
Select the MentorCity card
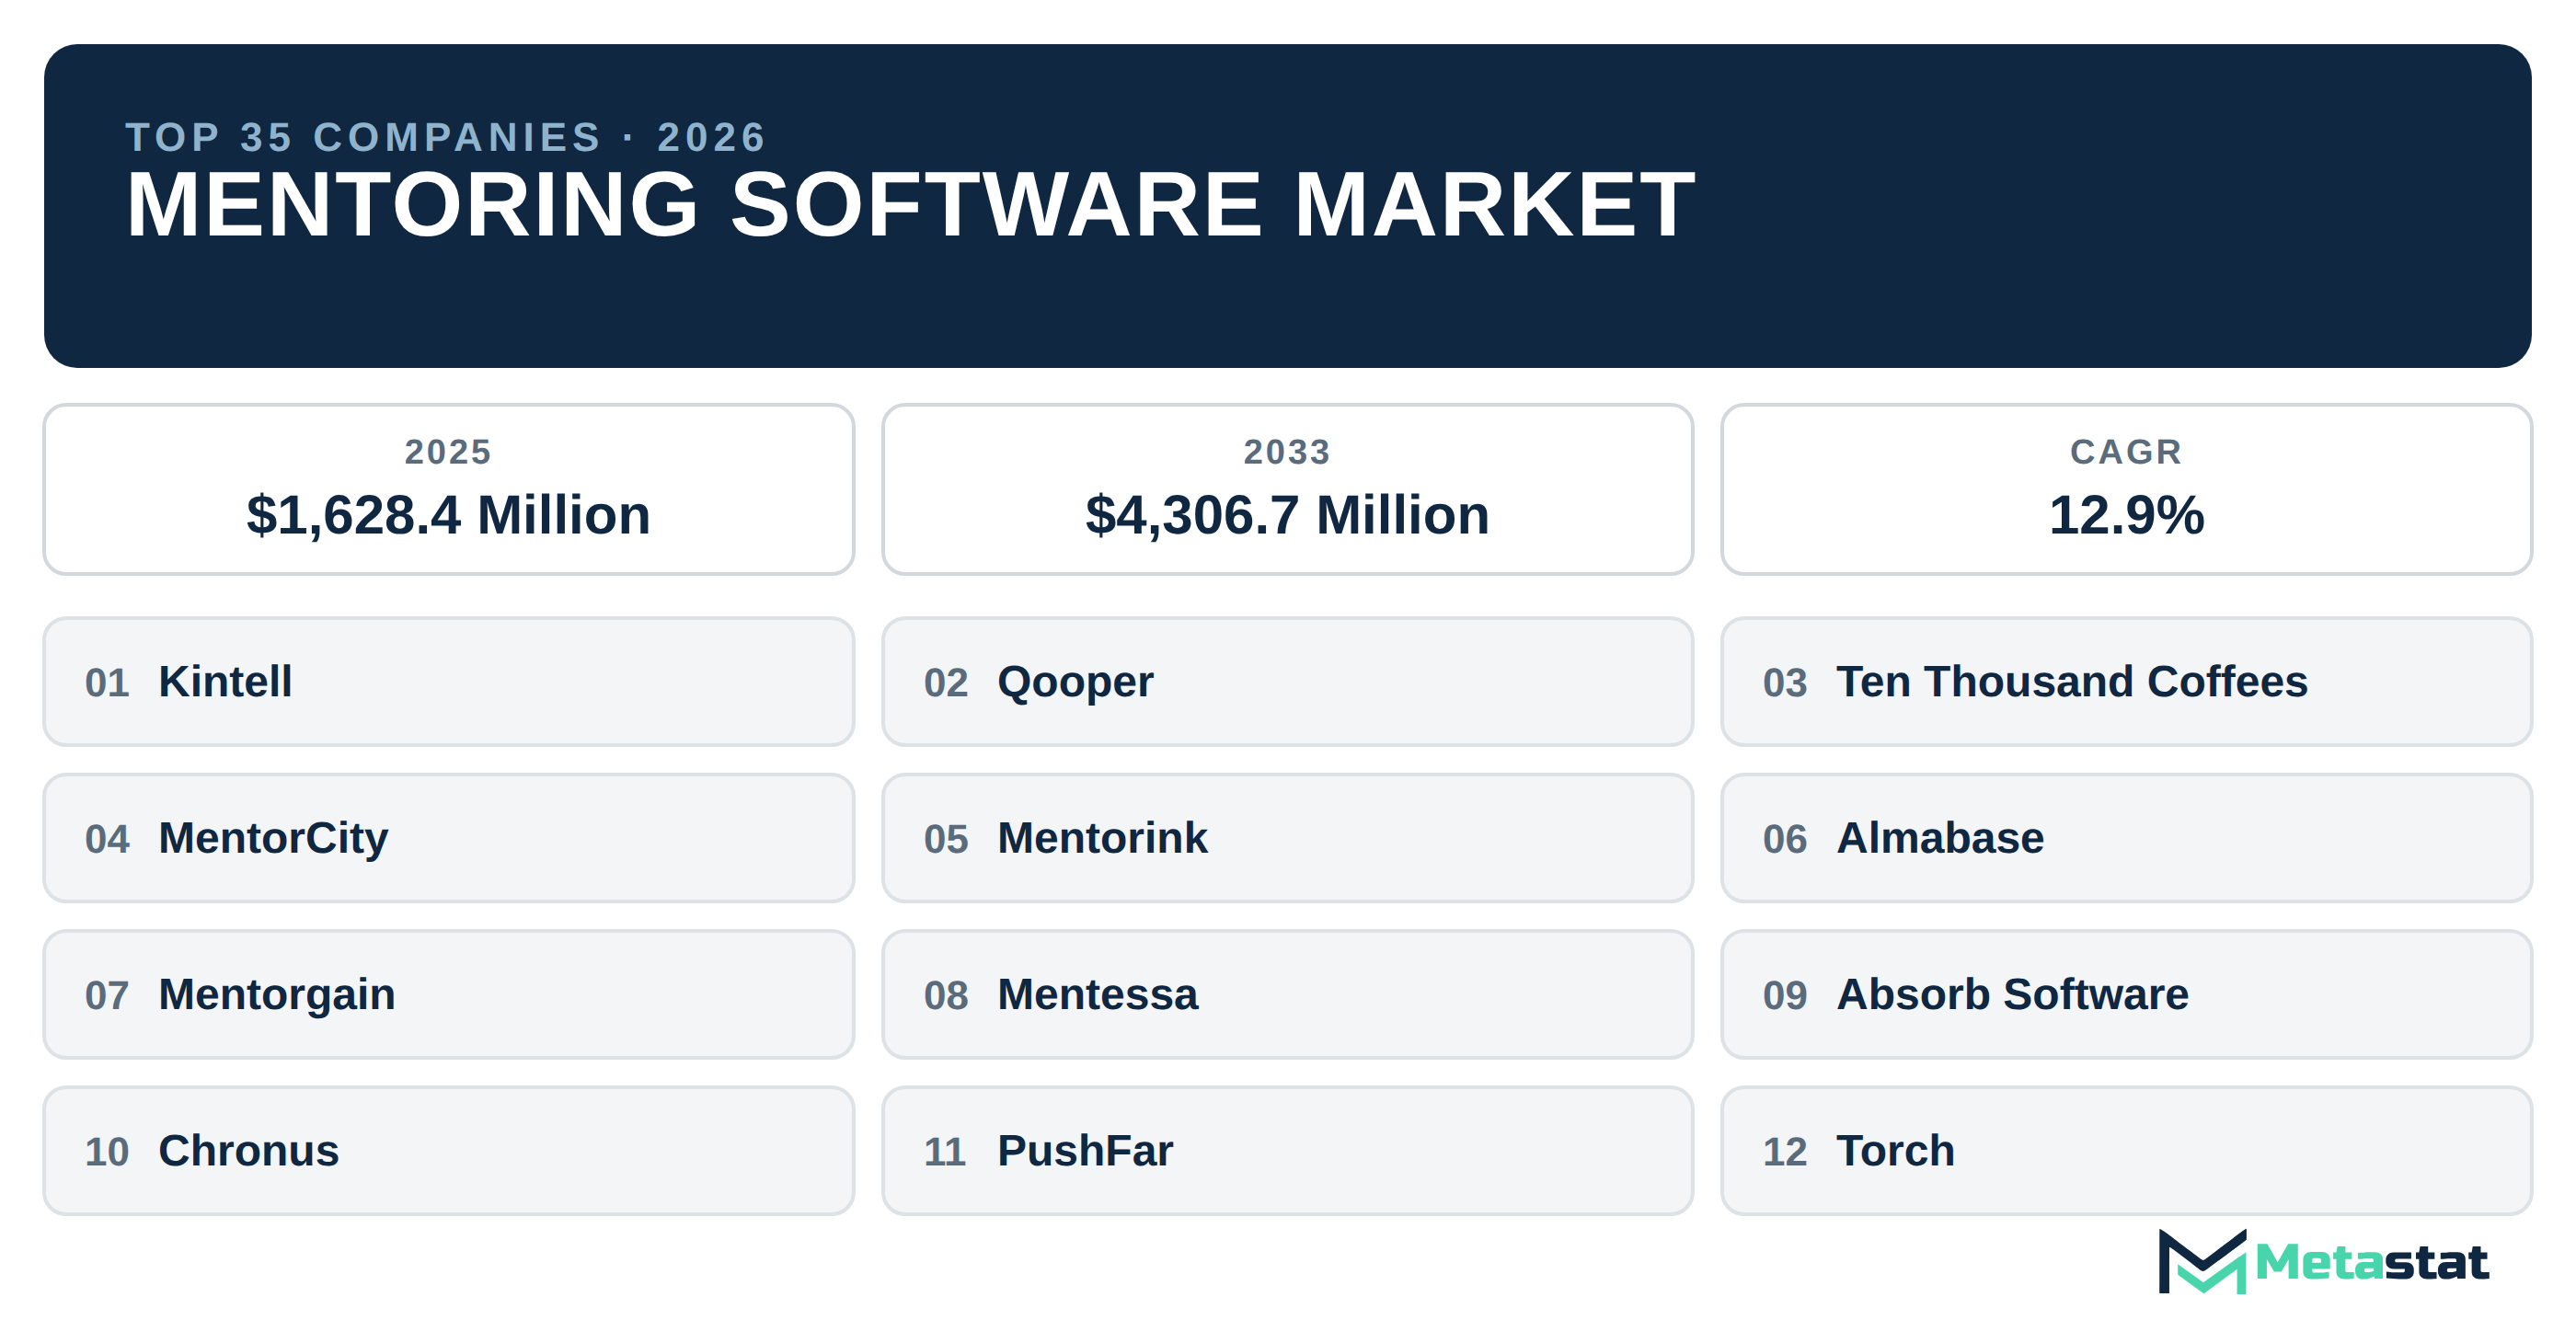[448, 838]
